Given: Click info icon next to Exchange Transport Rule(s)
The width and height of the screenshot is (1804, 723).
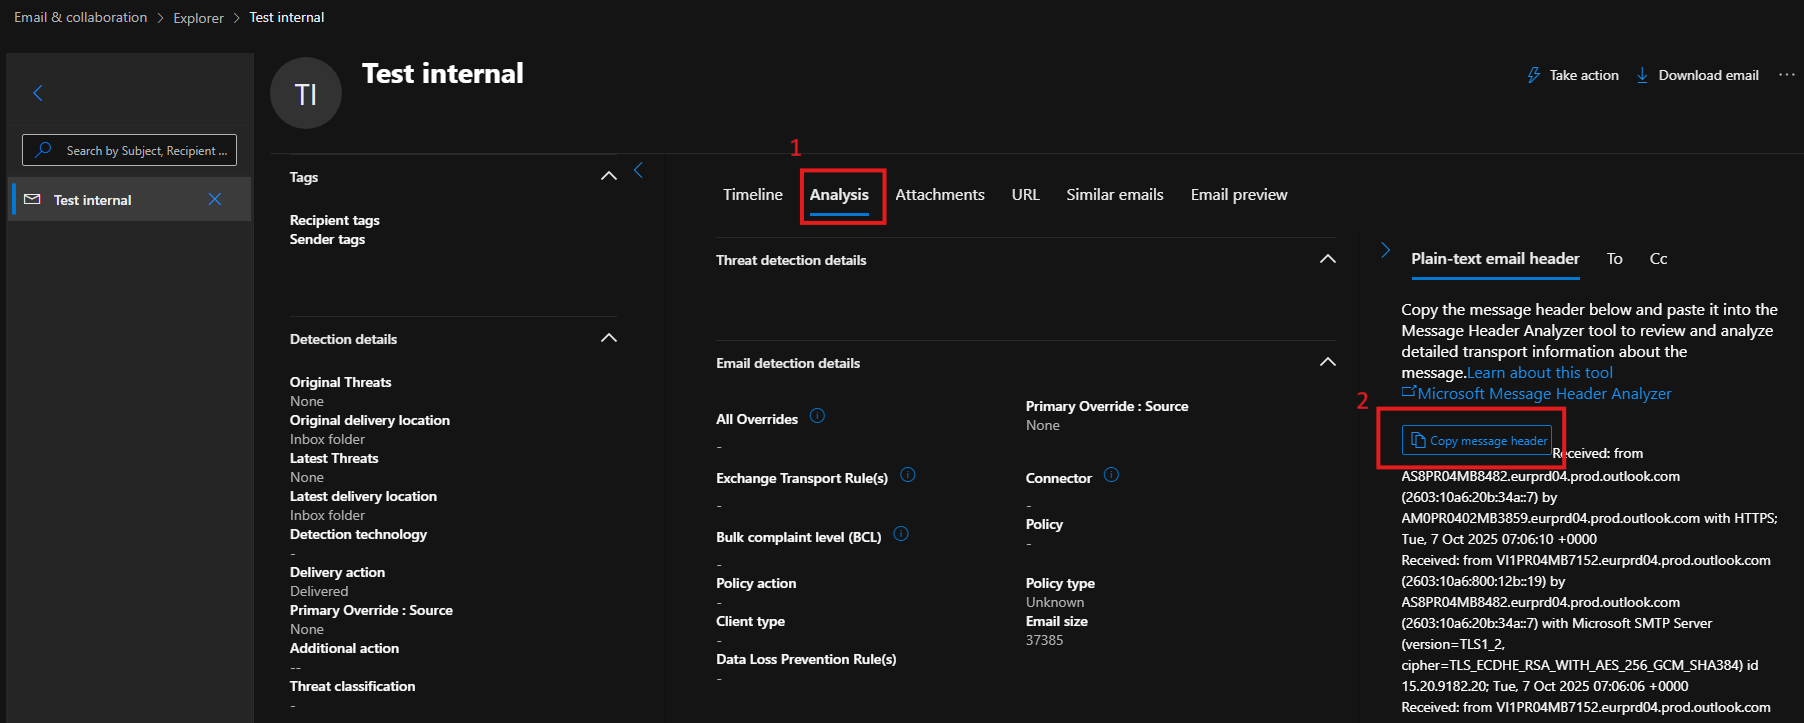Looking at the screenshot, I should [907, 475].
